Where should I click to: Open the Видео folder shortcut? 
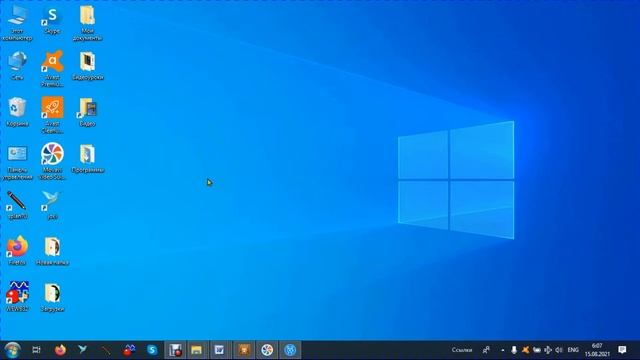click(87, 112)
